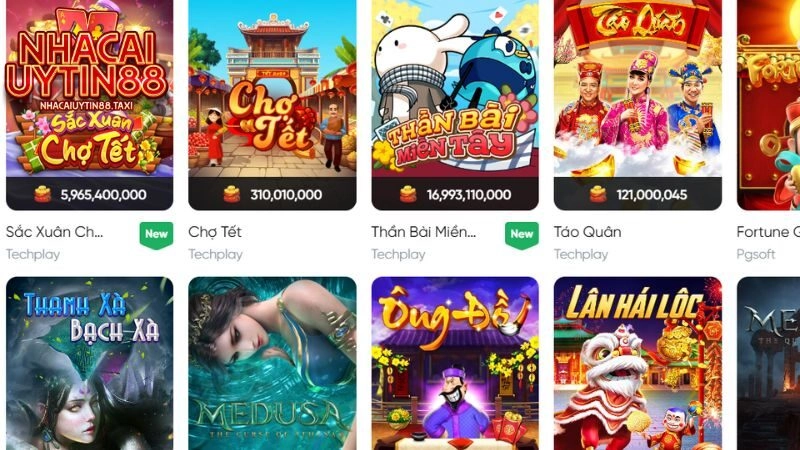The height and width of the screenshot is (450, 800).
Task: Click the Chợ Tết game title text
Action: point(215,232)
